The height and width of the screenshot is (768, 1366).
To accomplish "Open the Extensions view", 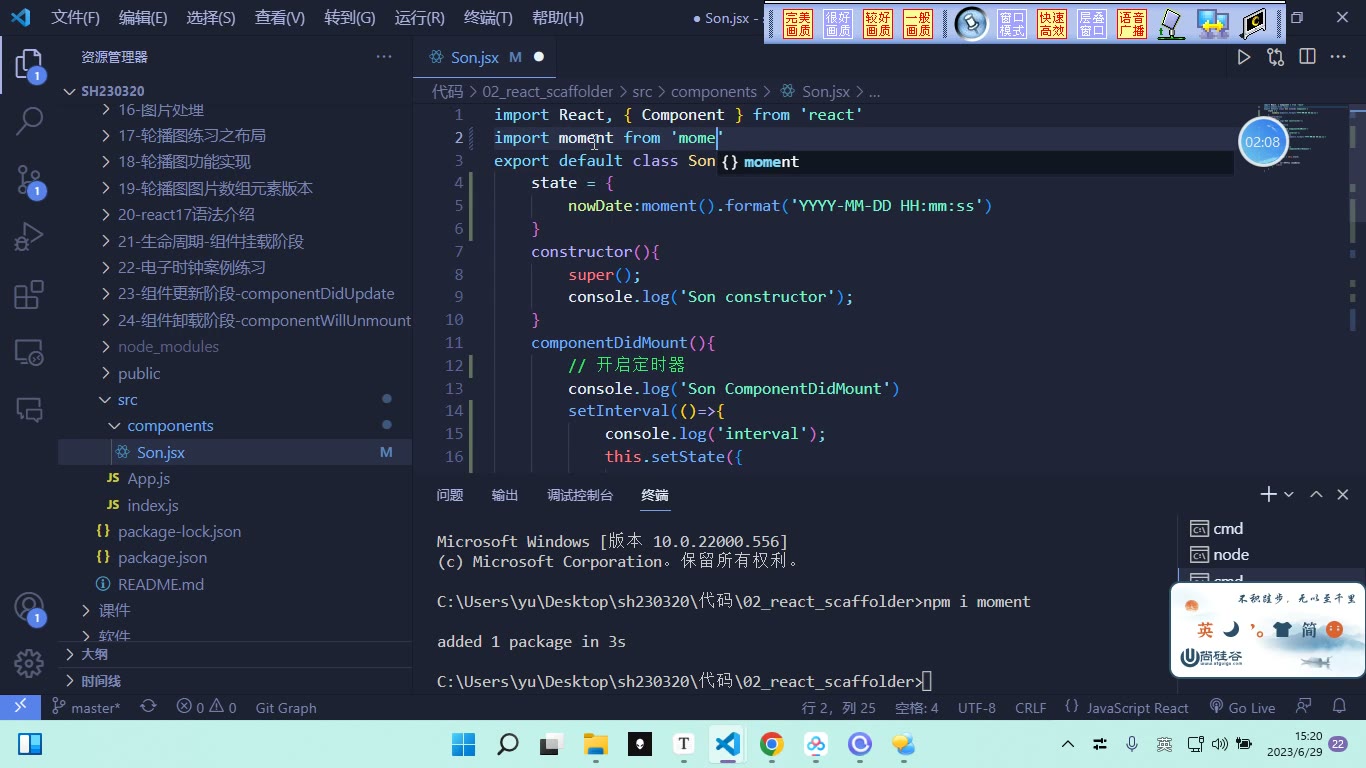I will tap(29, 295).
